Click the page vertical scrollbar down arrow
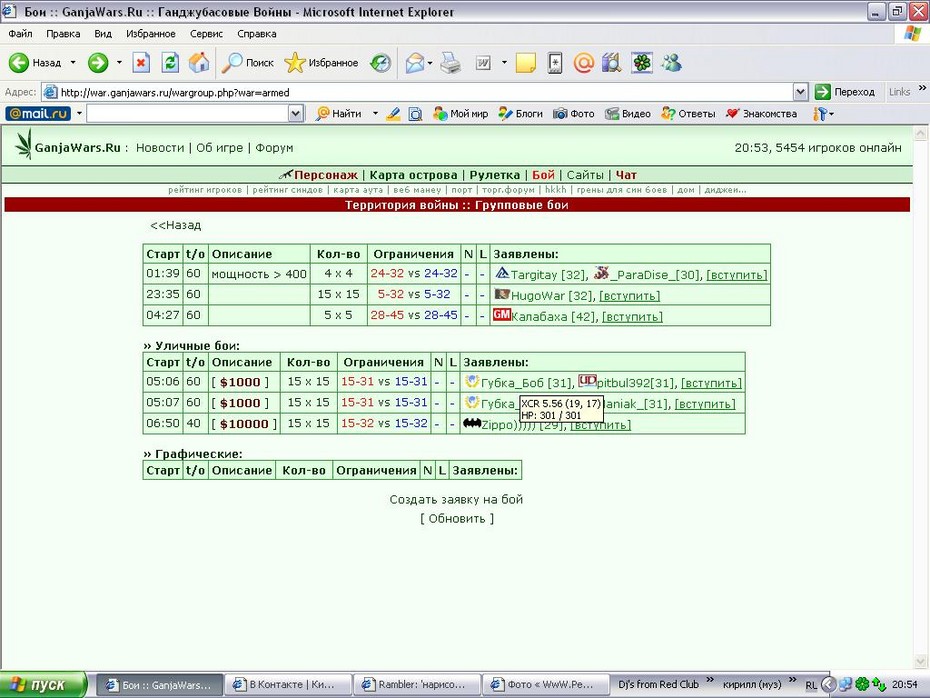 click(x=921, y=661)
